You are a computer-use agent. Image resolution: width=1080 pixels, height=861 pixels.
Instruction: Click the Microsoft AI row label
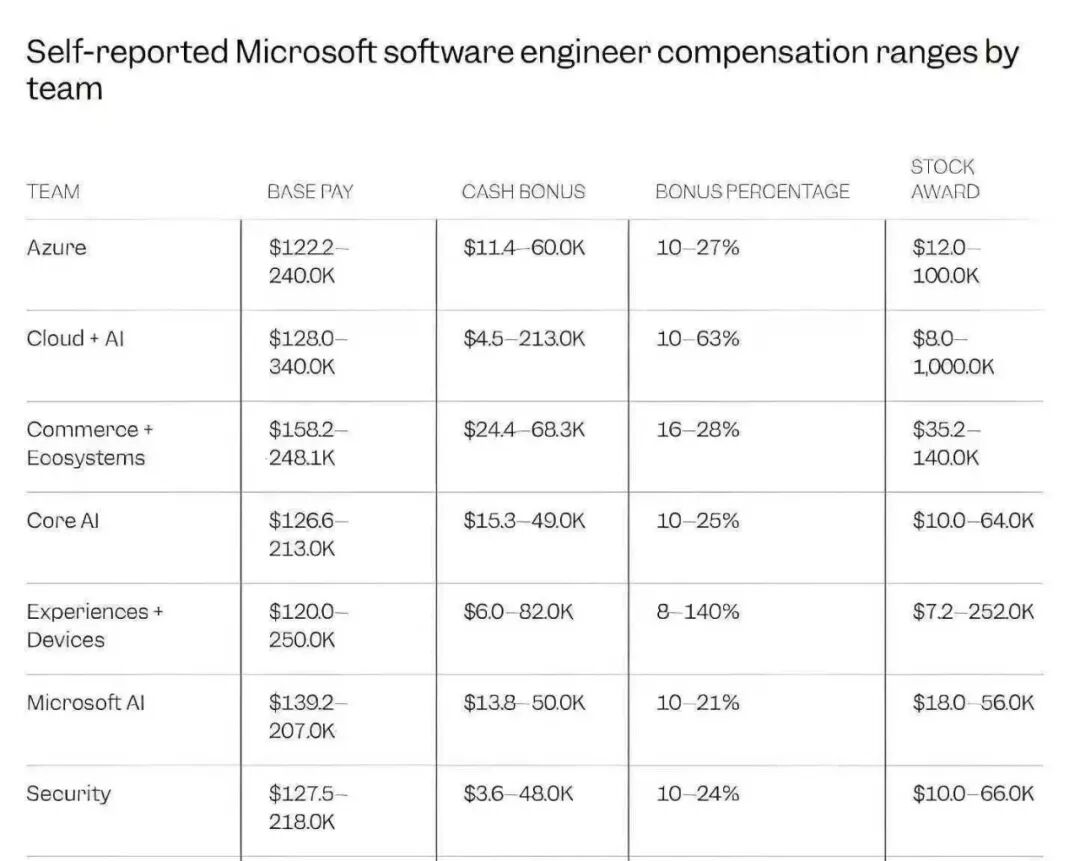pyautogui.click(x=85, y=702)
